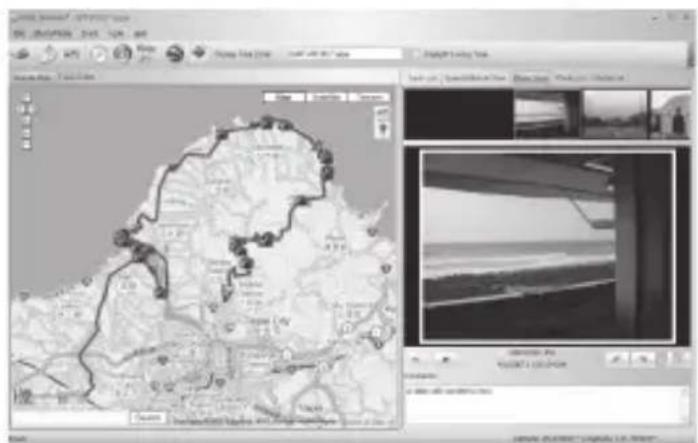Click the marker at the inland end of the track
This screenshot has height=443, width=698.
coord(227,295)
